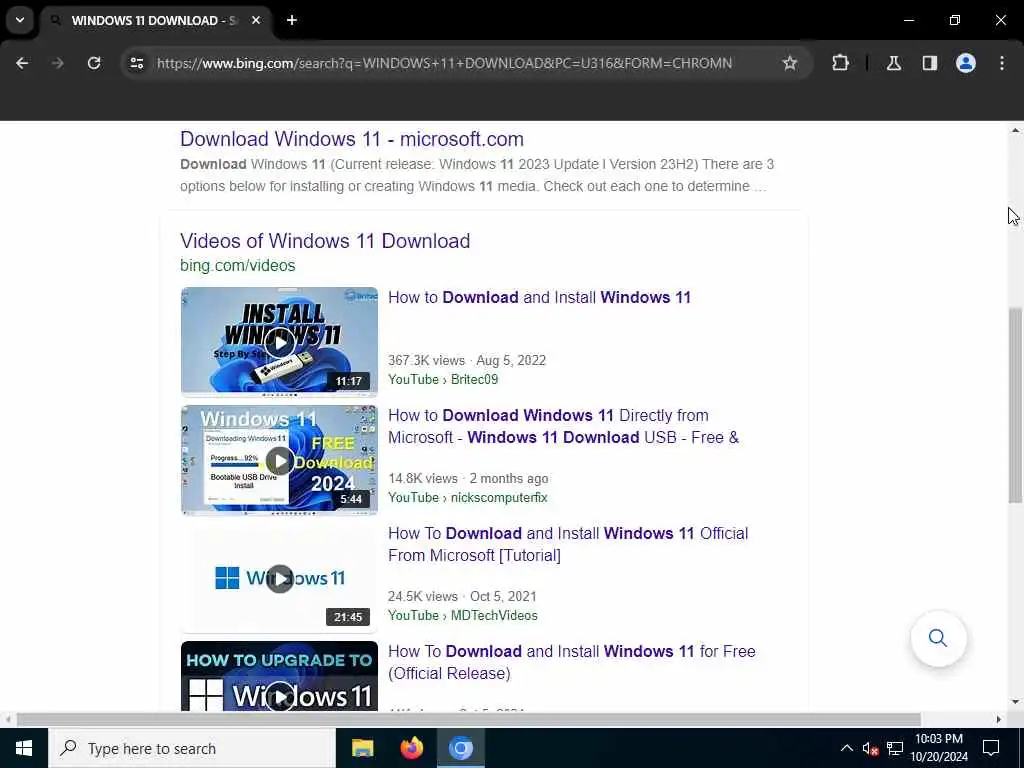The image size is (1024, 768).
Task: Play the 5:44 nickscomputerfix video thumbnail
Action: pyautogui.click(x=279, y=460)
